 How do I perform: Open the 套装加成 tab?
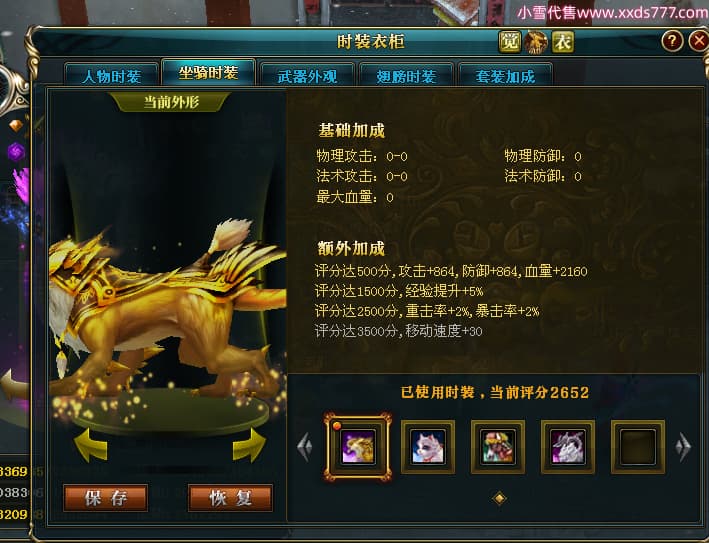pyautogui.click(x=505, y=76)
